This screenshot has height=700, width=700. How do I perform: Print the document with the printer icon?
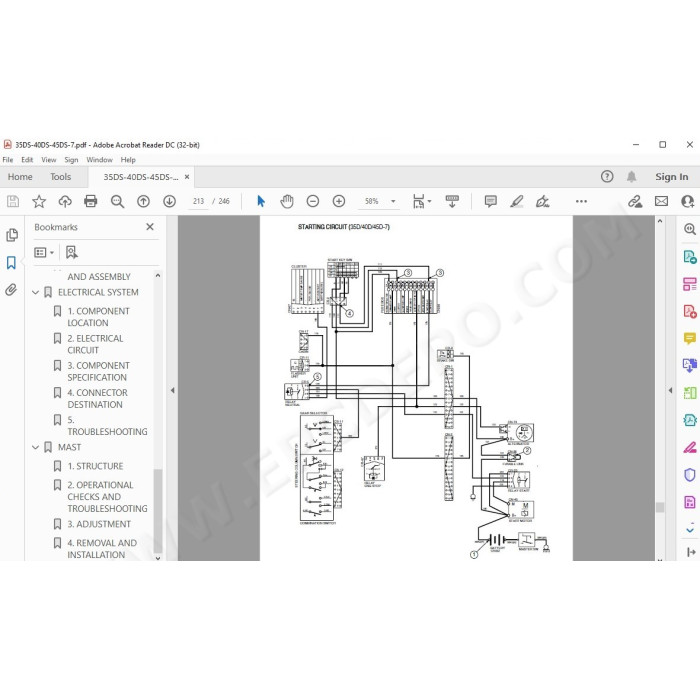91,201
